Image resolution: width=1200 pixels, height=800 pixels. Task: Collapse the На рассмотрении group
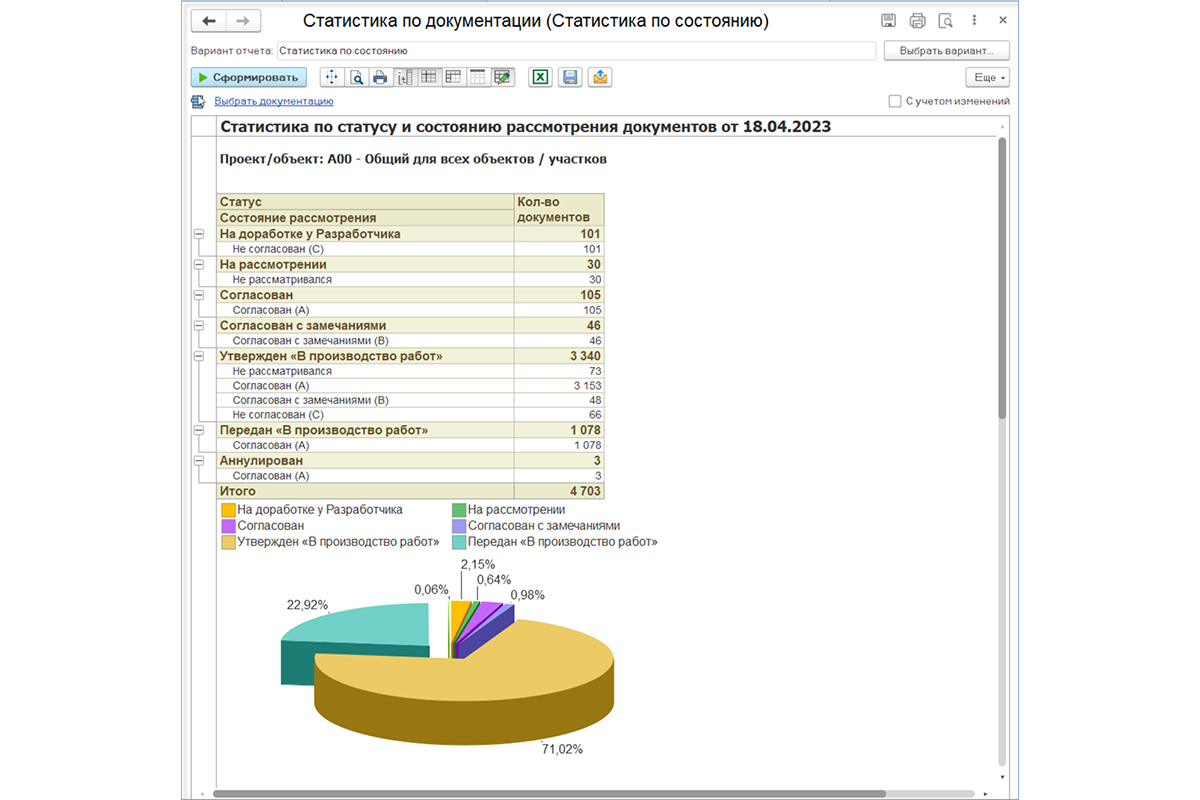[198, 264]
